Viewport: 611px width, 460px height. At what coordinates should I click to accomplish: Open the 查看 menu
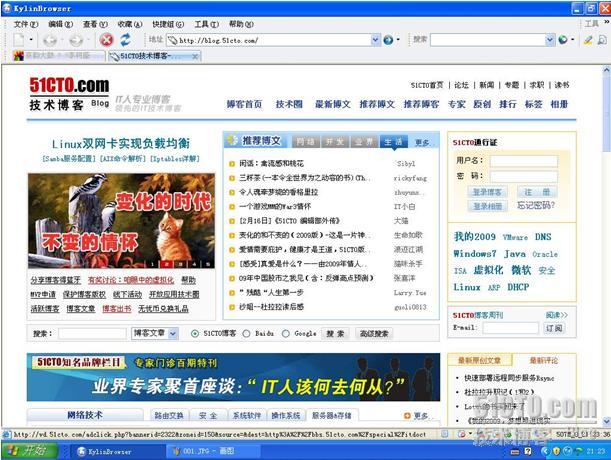[95, 24]
